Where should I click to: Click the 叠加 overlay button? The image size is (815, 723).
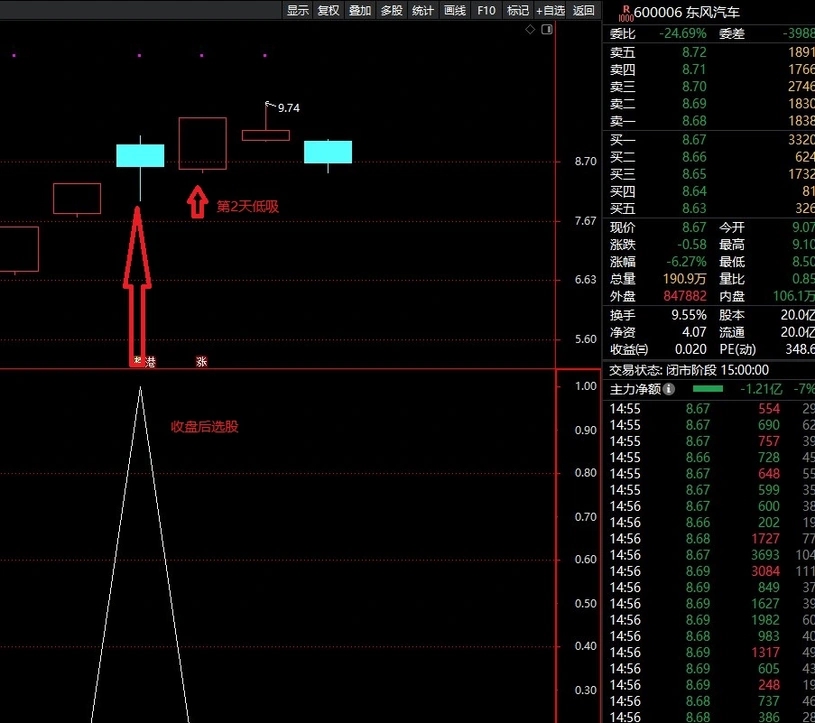360,11
